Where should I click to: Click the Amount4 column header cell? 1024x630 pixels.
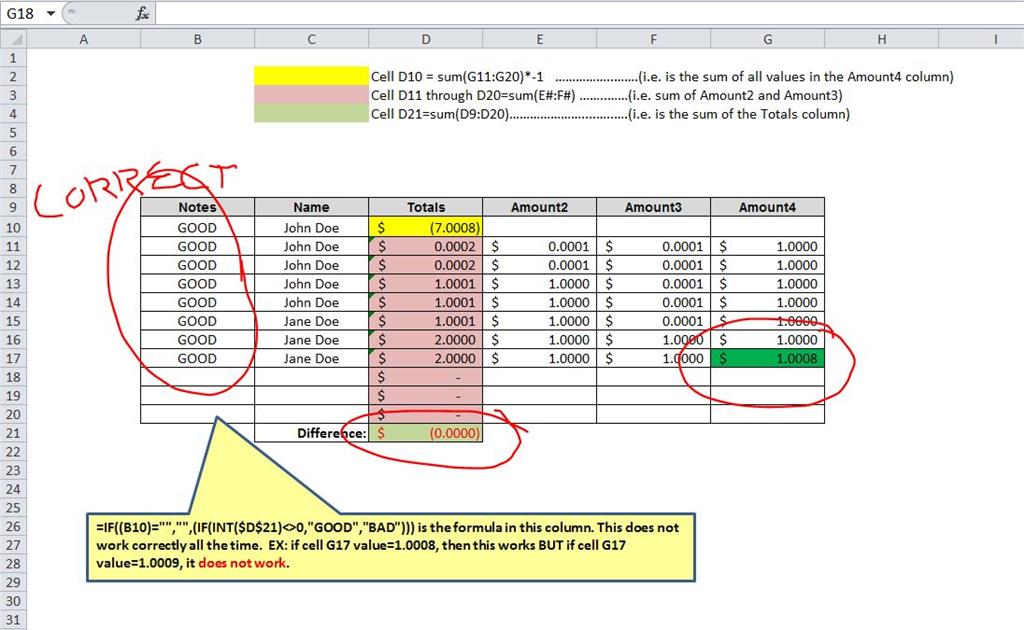point(767,207)
